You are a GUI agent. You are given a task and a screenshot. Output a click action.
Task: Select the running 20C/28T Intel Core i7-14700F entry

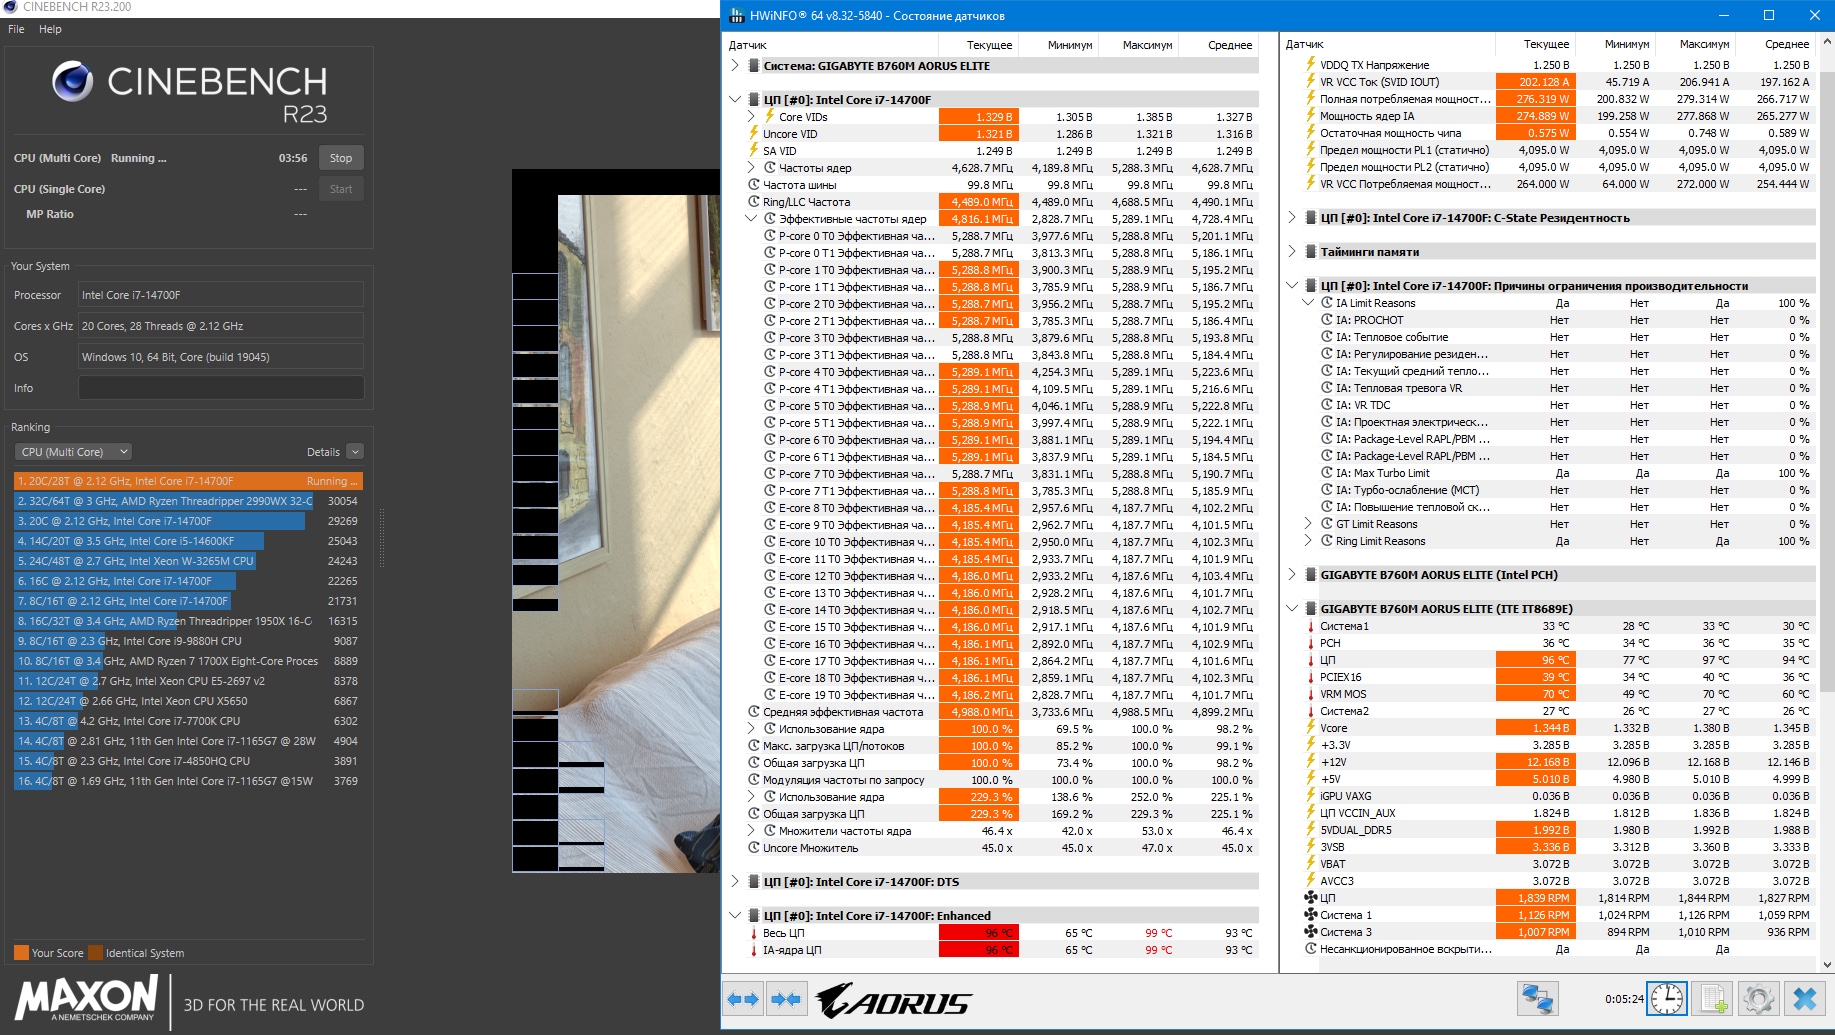(187, 481)
